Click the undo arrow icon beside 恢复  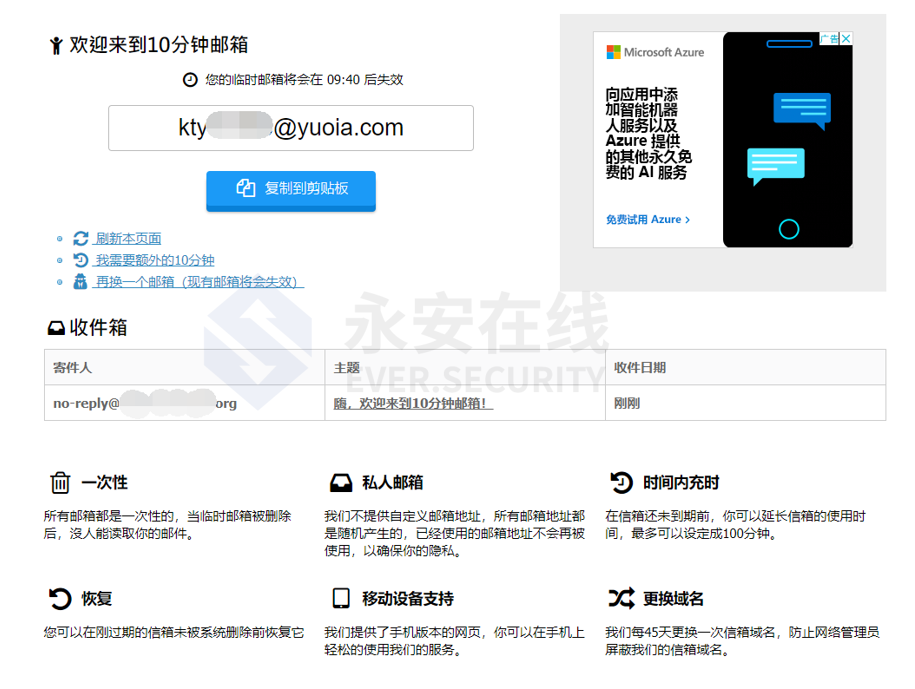coord(60,599)
